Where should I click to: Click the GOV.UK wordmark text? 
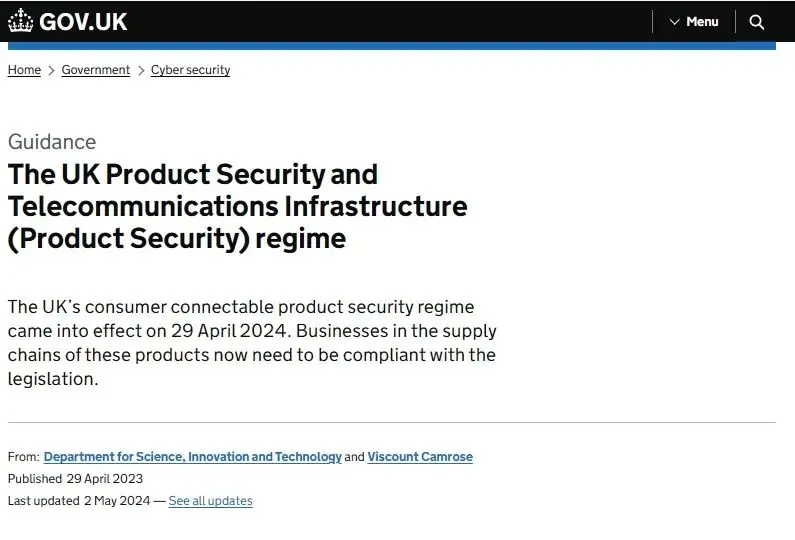(x=83, y=22)
